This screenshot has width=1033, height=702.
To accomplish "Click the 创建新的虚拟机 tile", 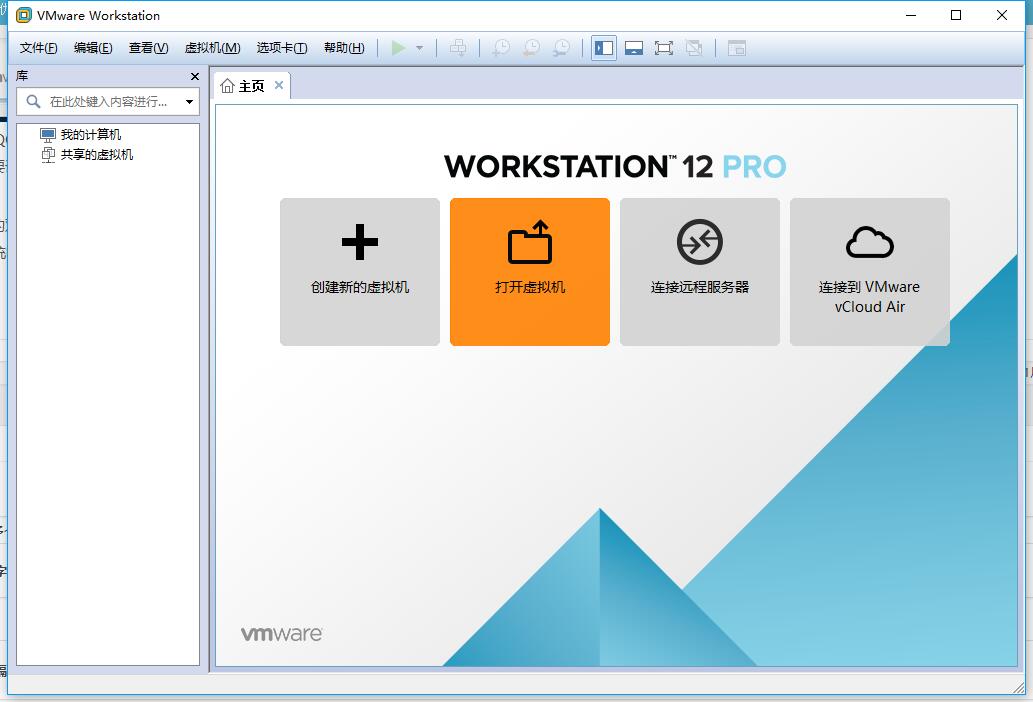I will coord(360,272).
